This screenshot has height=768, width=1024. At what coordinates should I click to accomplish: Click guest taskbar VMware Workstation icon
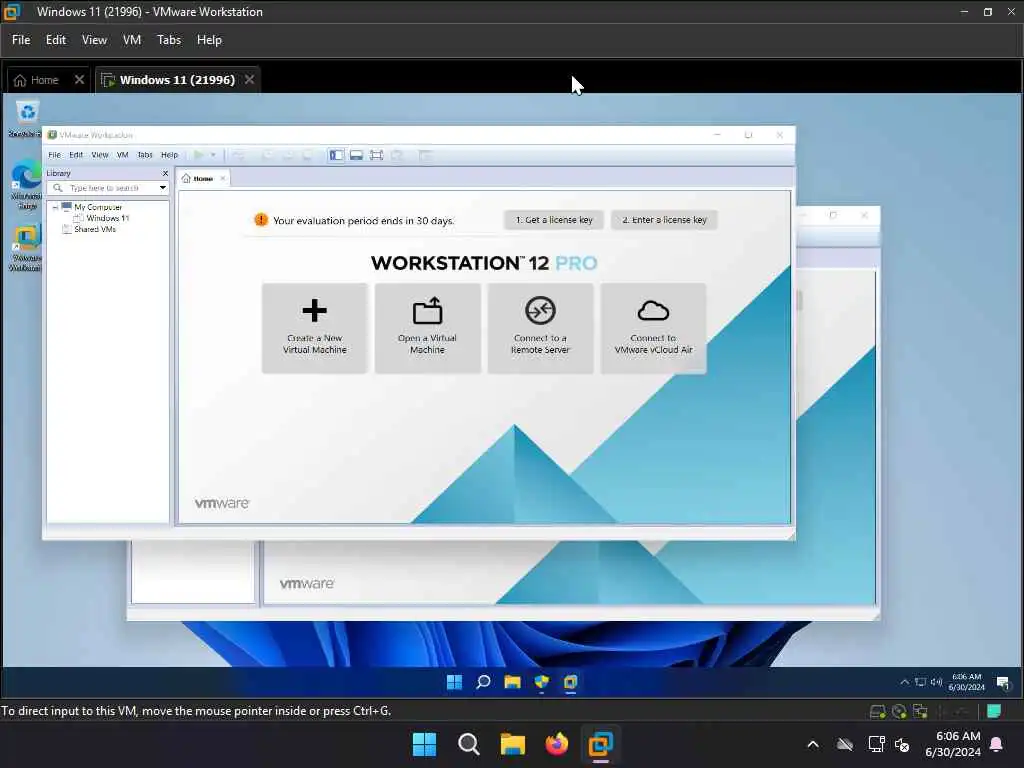tap(571, 682)
